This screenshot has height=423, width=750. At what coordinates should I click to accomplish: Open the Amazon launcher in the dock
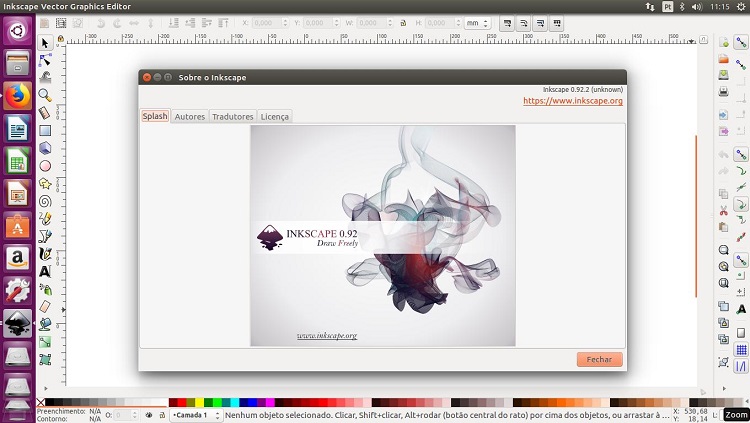click(18, 258)
